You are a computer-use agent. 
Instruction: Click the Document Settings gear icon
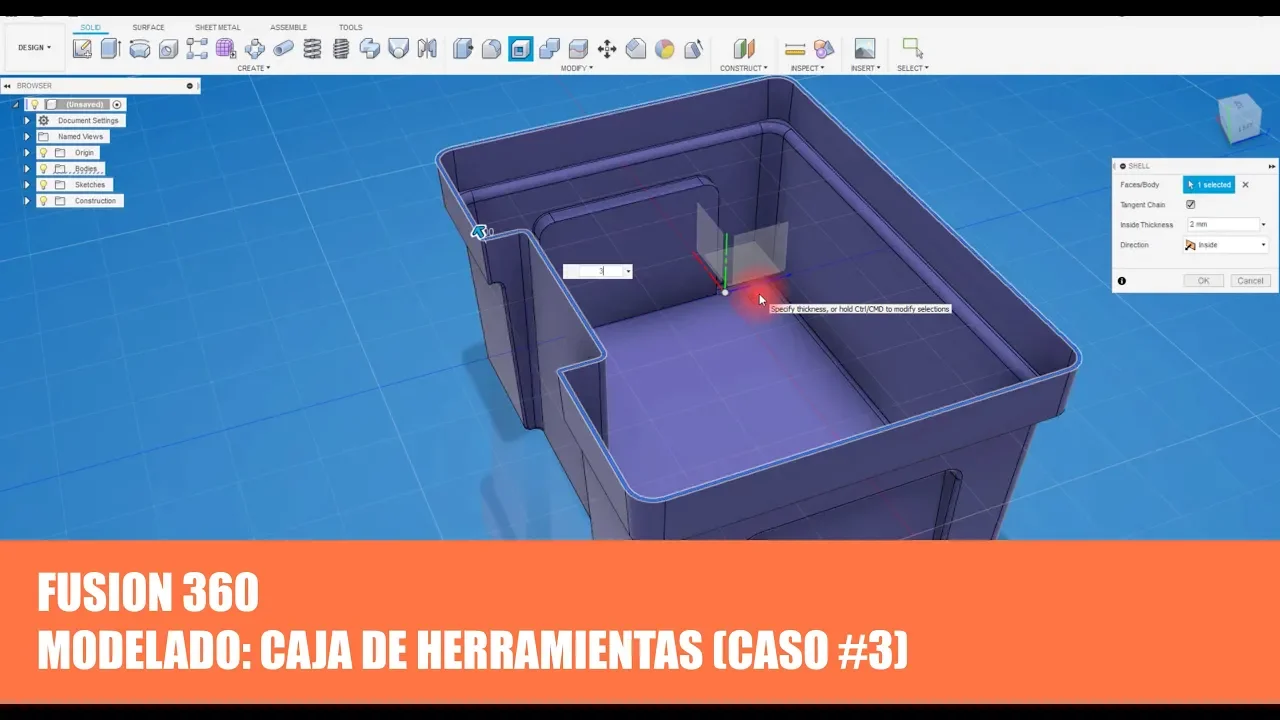[43, 120]
